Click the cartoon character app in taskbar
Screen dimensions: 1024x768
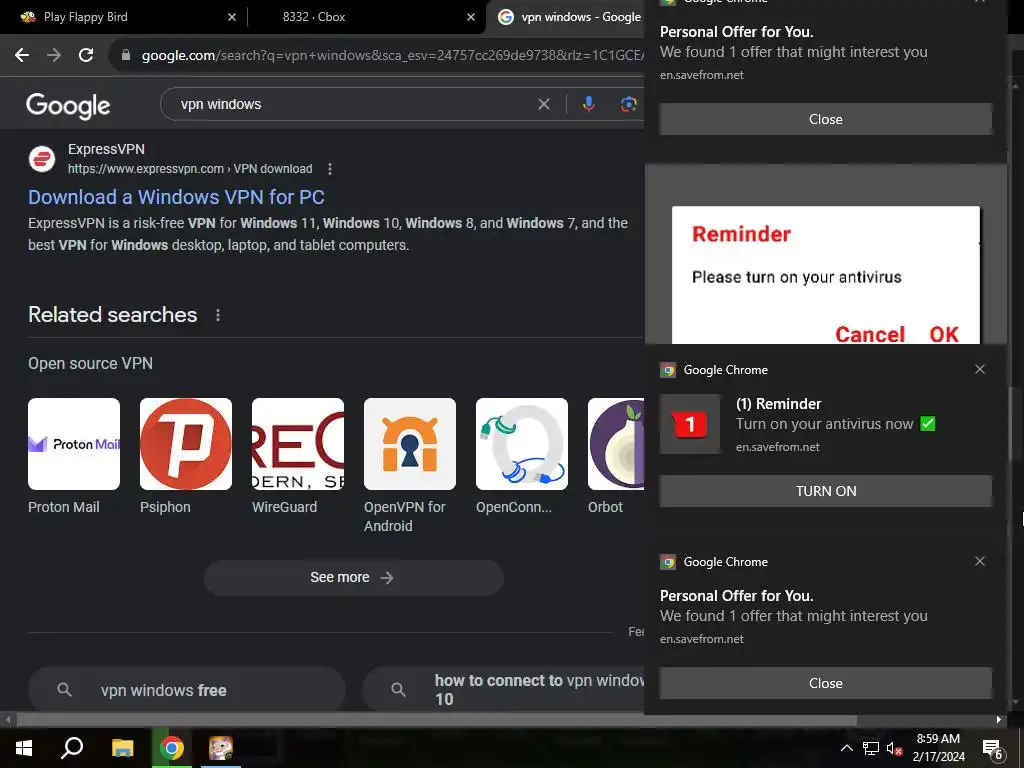[x=221, y=748]
